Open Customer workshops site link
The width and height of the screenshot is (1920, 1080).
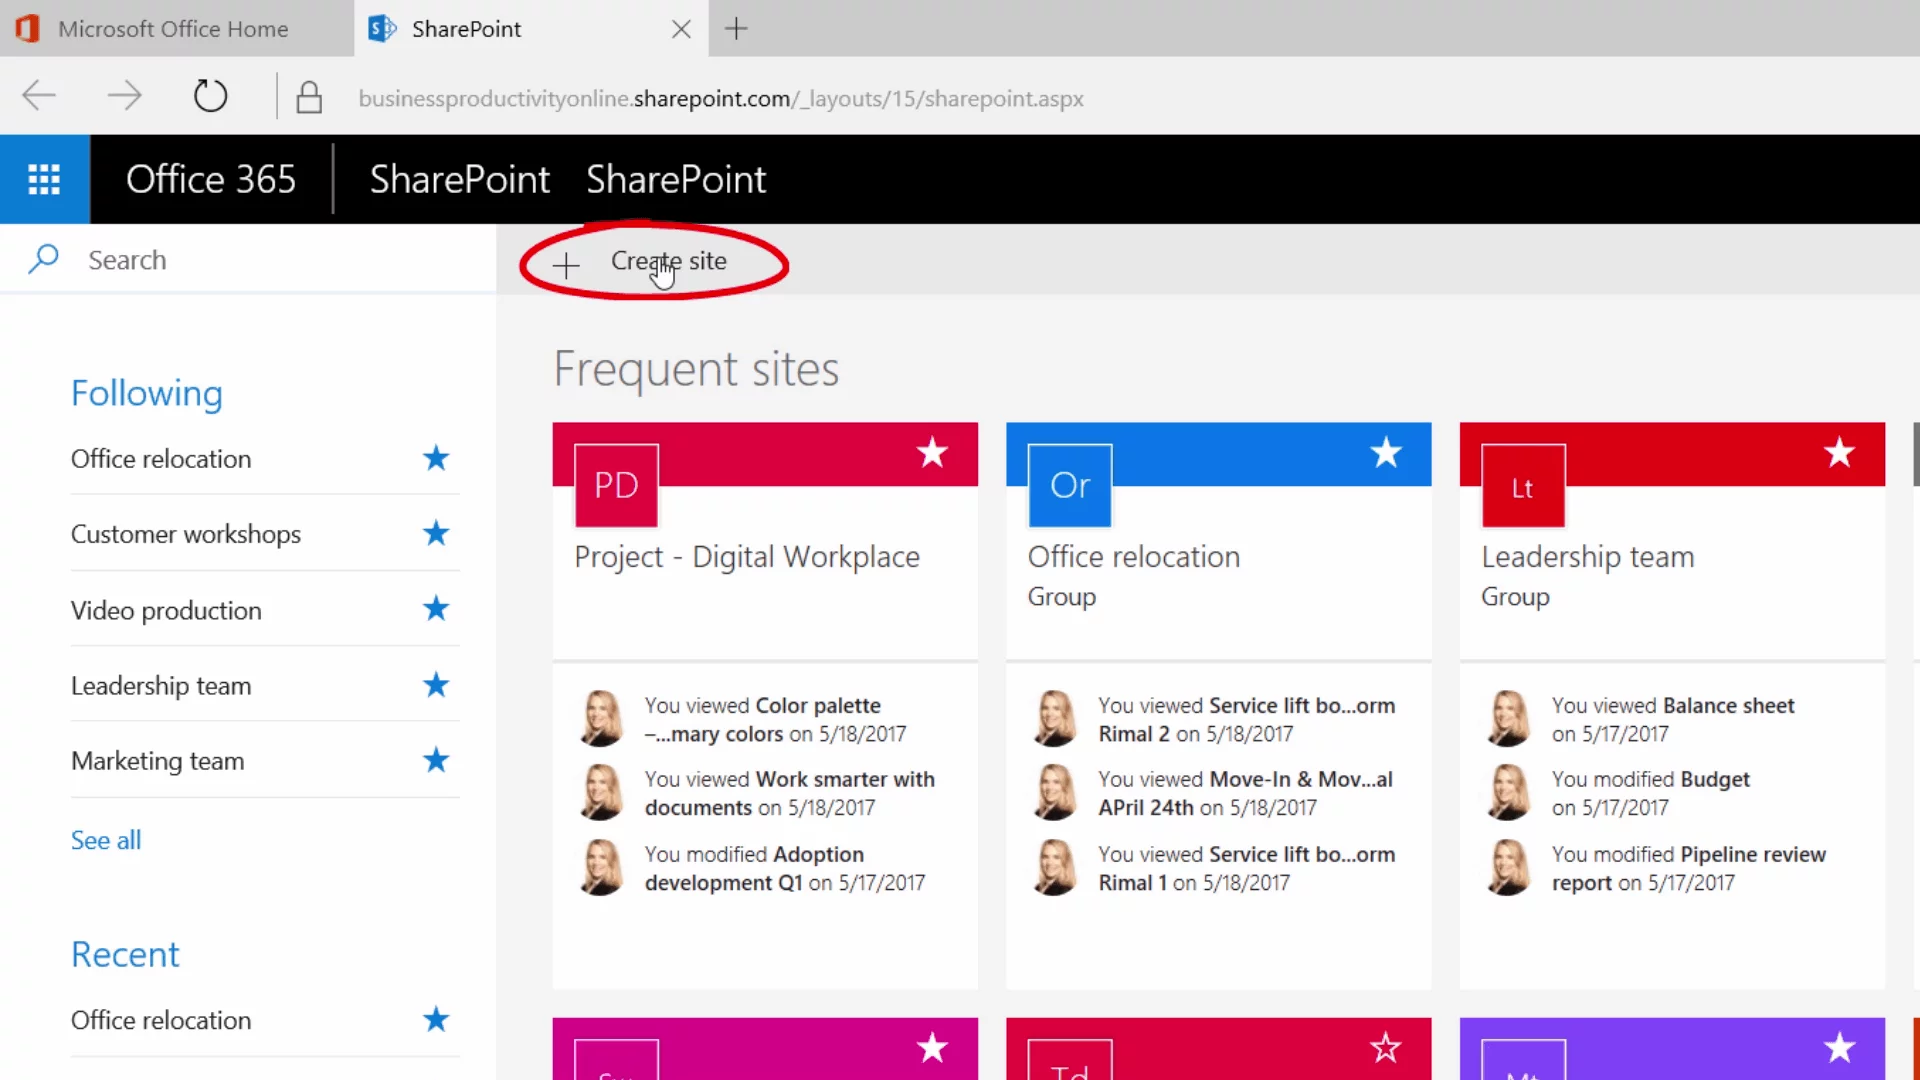point(185,534)
